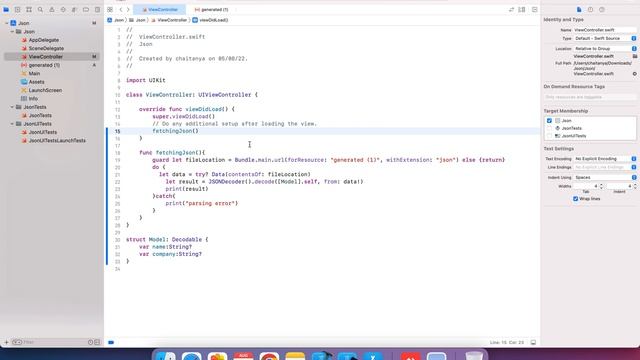Click the Line 15 Col status text
The height and width of the screenshot is (360, 640).
[507, 342]
